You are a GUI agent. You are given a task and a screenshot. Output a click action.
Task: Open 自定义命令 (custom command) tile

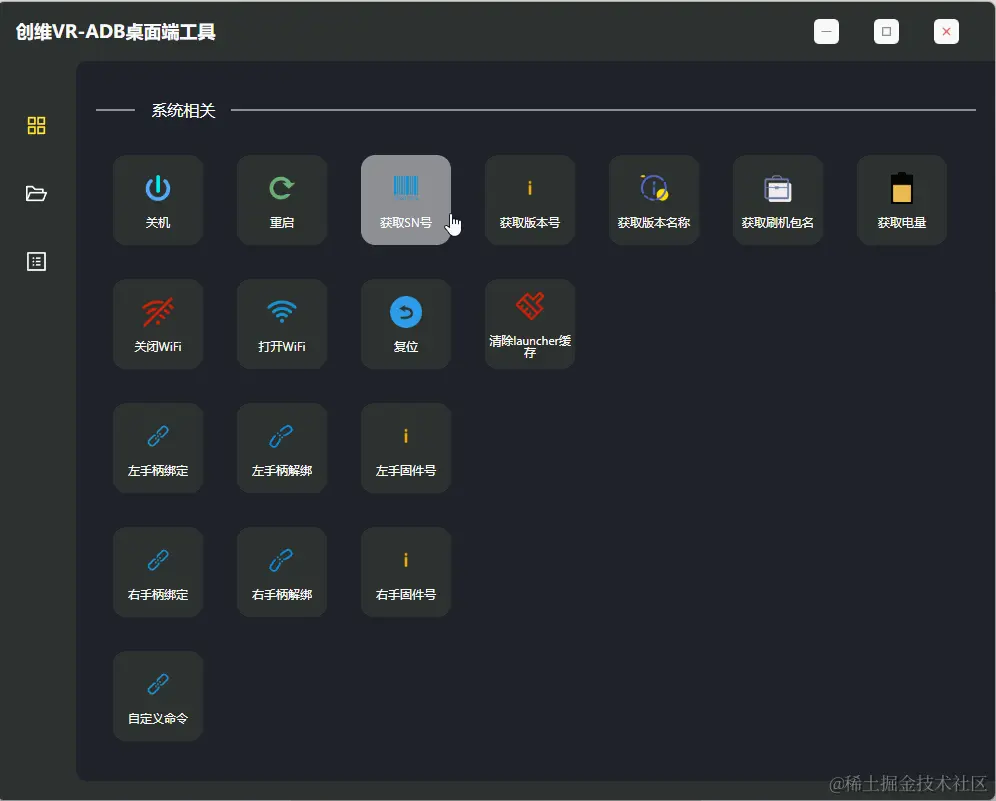[x=158, y=695]
